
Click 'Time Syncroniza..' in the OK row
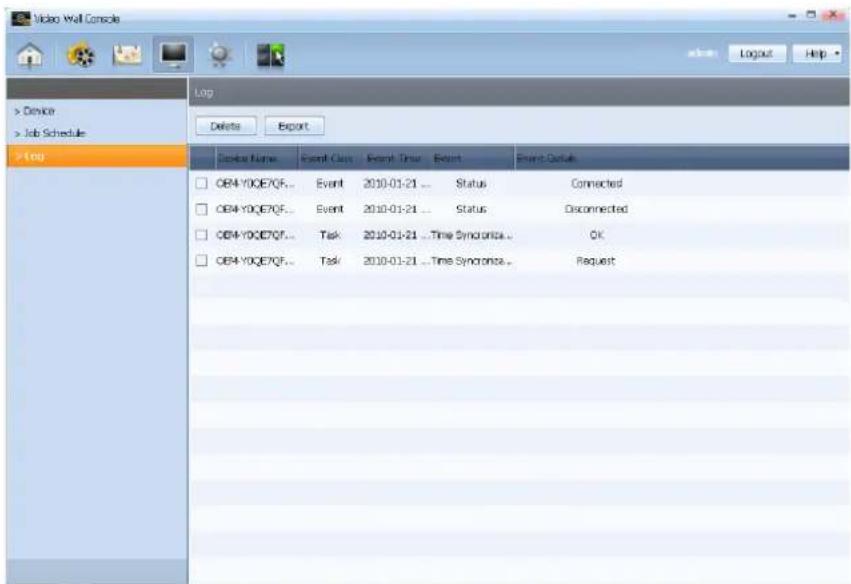pos(472,235)
